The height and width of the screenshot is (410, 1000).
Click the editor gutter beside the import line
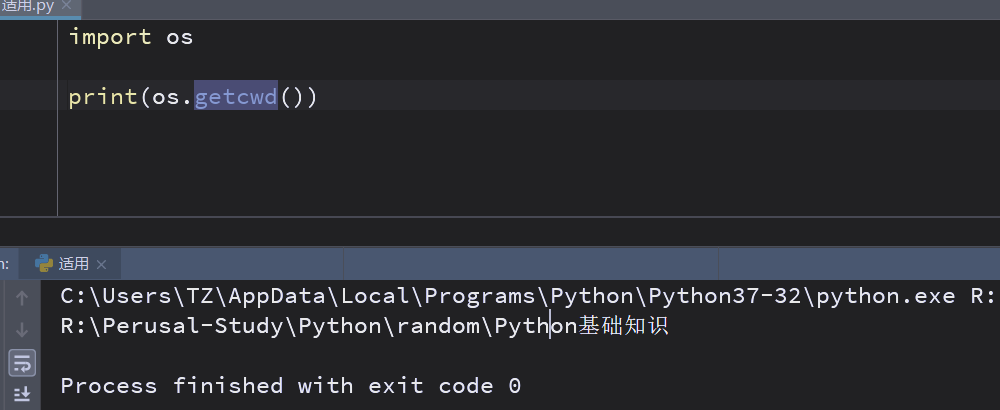click(28, 38)
